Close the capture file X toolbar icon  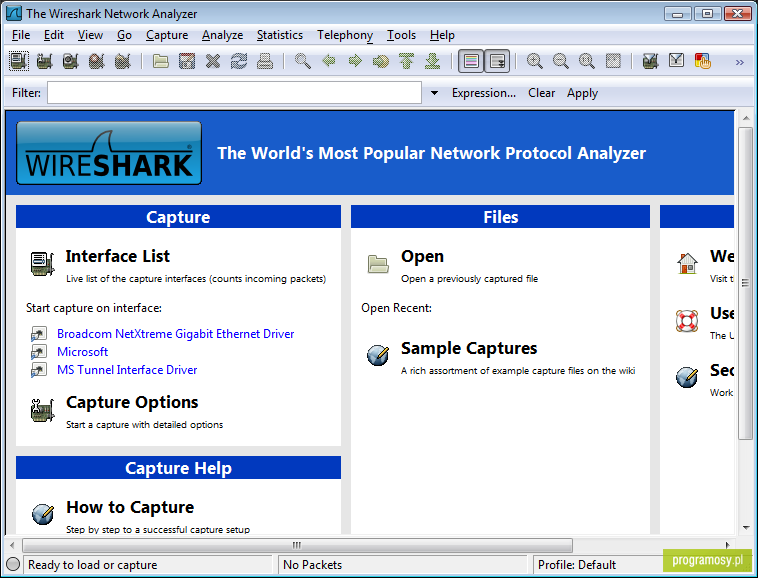[213, 61]
